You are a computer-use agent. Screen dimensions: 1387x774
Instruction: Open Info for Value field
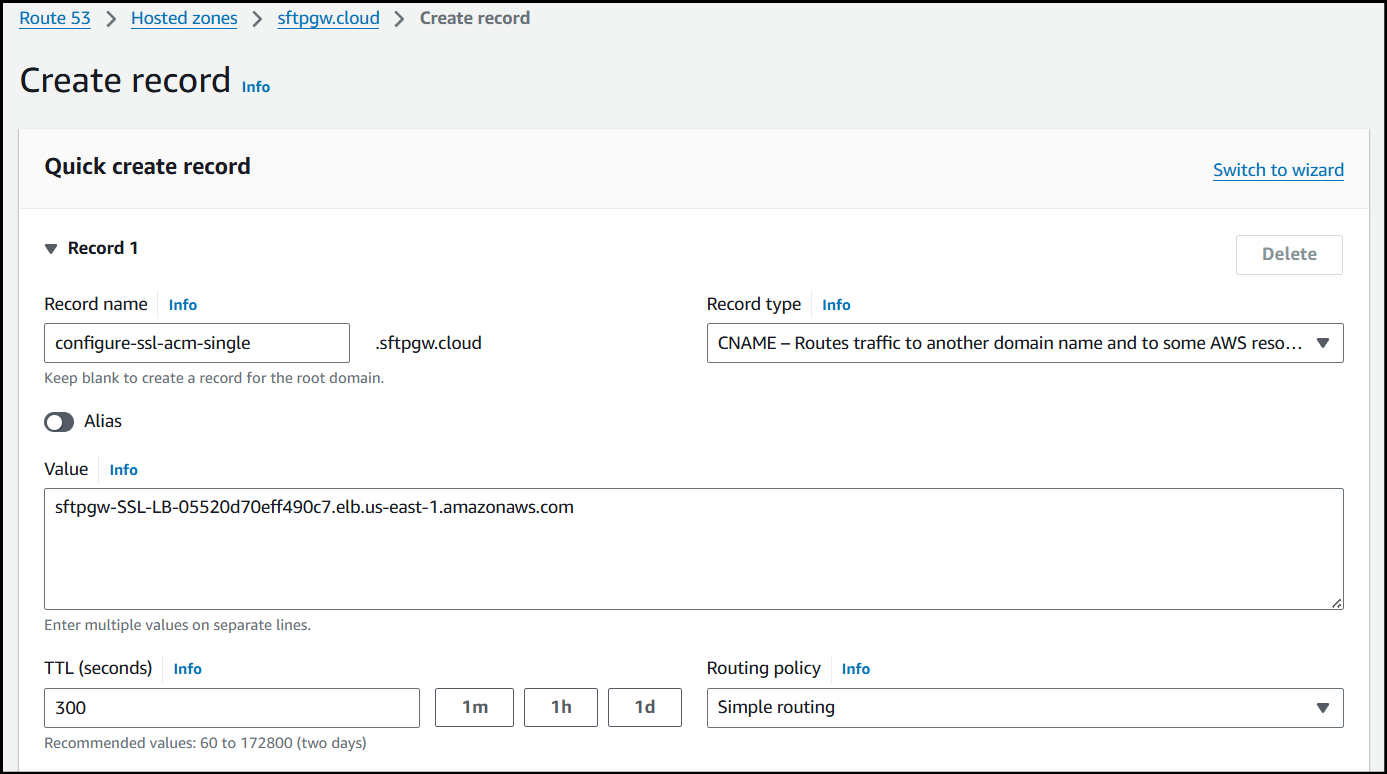(124, 470)
